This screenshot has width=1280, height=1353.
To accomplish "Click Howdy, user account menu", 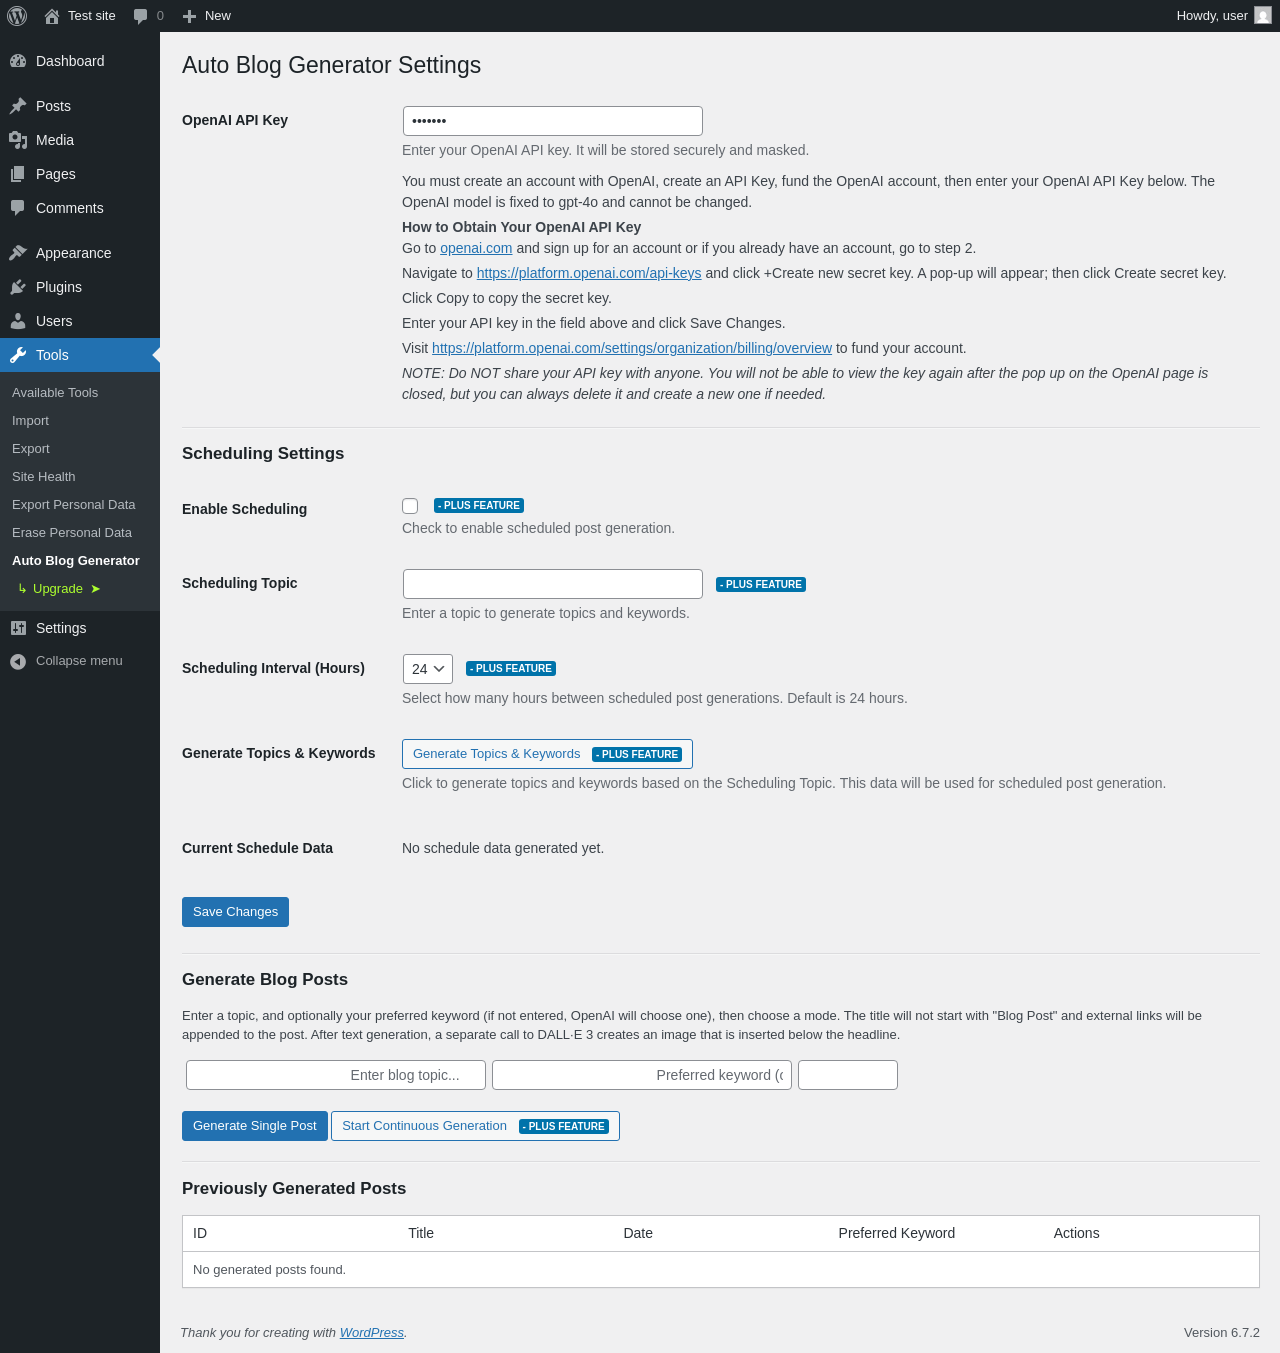I will click(1223, 16).
